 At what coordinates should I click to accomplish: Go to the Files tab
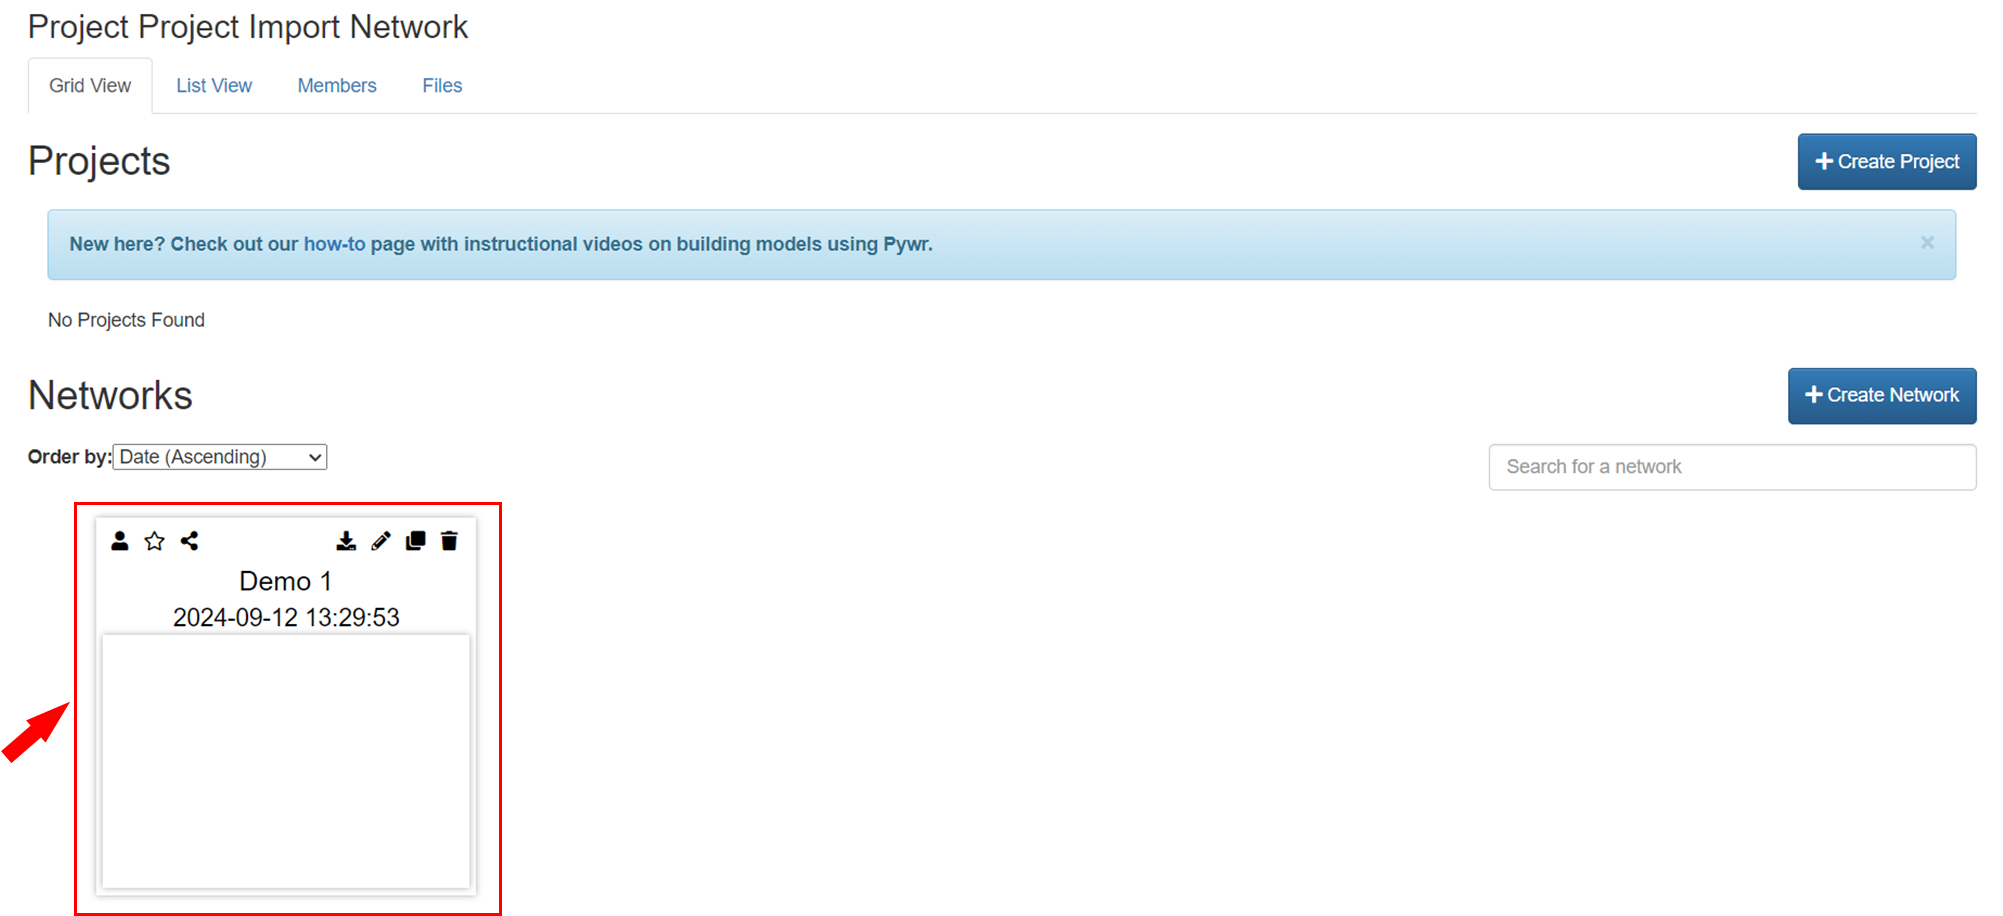[x=442, y=86]
